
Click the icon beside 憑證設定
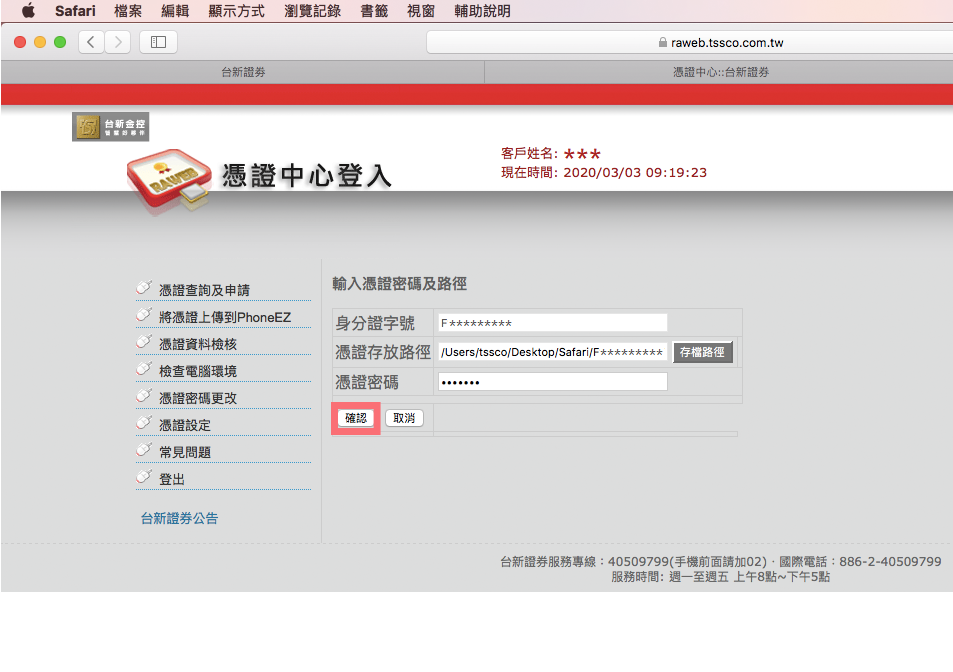point(144,422)
